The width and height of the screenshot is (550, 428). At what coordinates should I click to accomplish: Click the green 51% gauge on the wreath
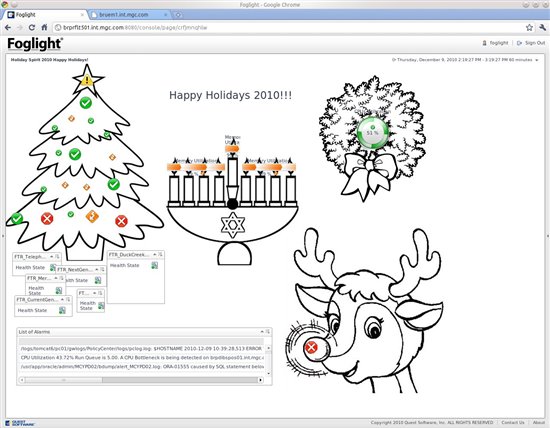tap(373, 133)
